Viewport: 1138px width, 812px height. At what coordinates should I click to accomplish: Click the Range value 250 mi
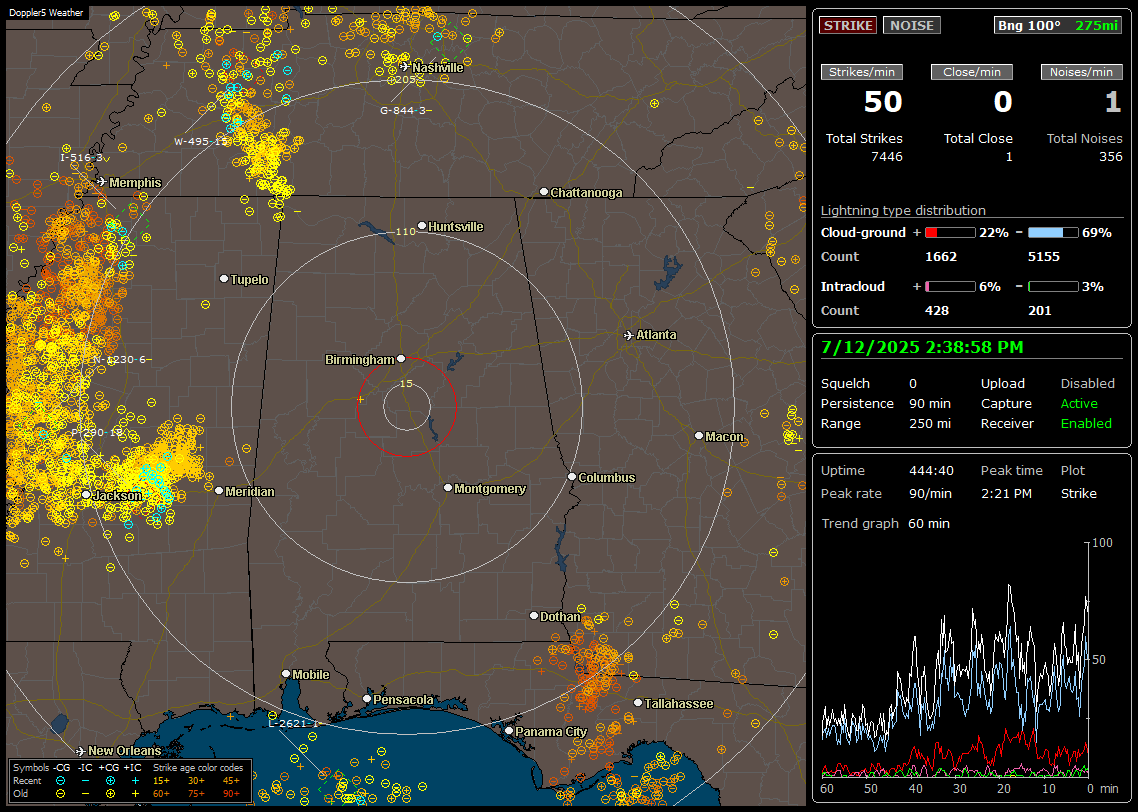(930, 424)
